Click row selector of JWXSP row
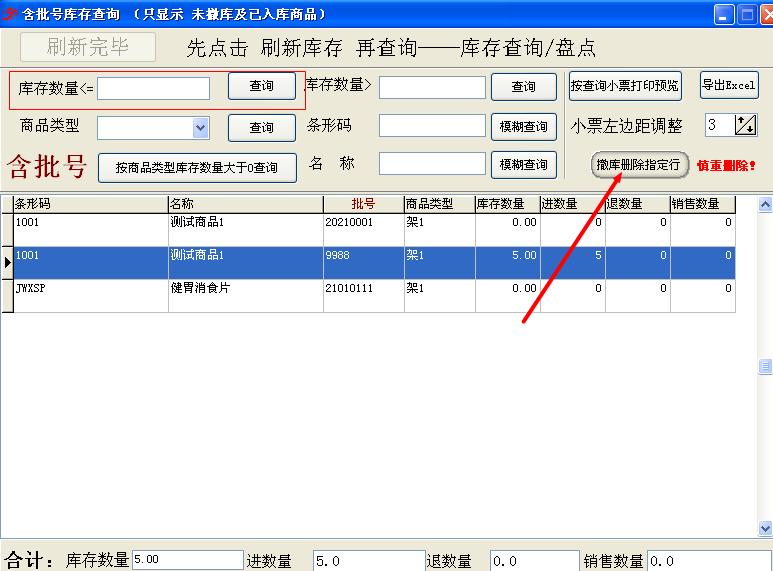Image resolution: width=773 pixels, height=571 pixels. [7, 296]
